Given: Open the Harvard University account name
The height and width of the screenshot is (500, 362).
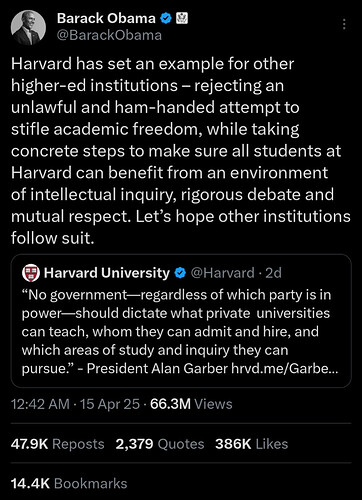Looking at the screenshot, I should pyautogui.click(x=107, y=273).
